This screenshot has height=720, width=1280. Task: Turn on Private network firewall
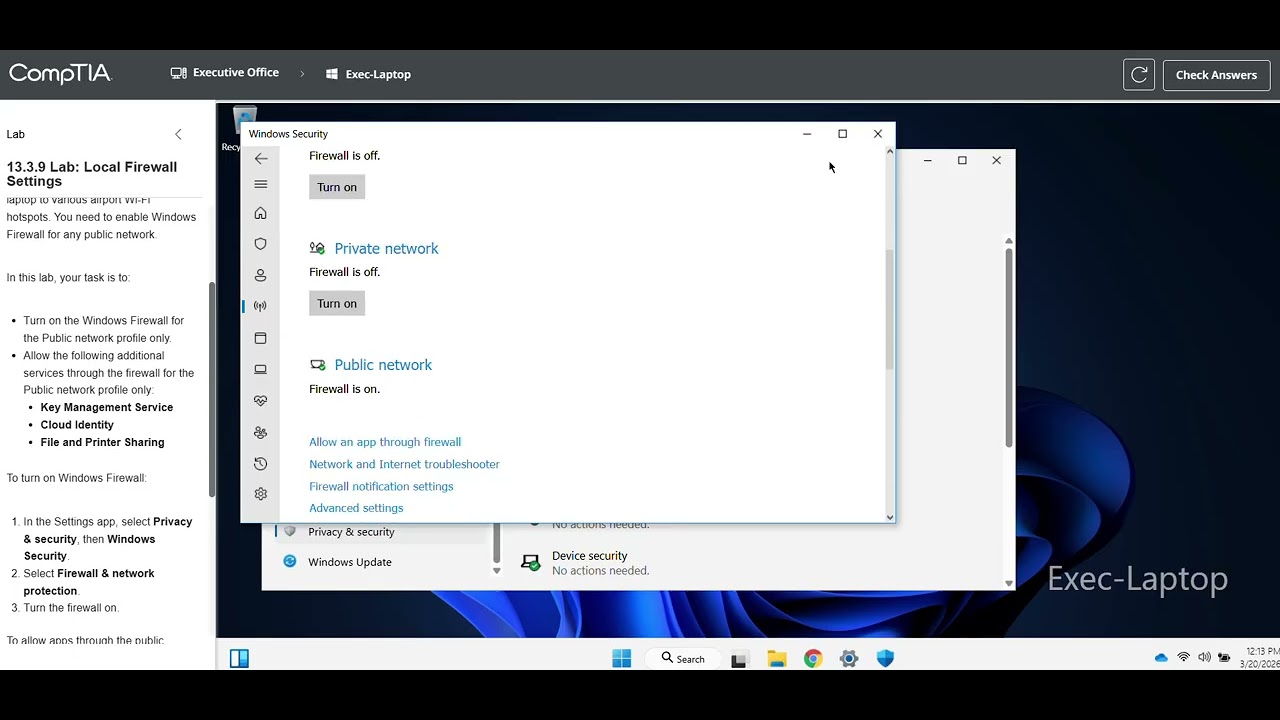[337, 304]
